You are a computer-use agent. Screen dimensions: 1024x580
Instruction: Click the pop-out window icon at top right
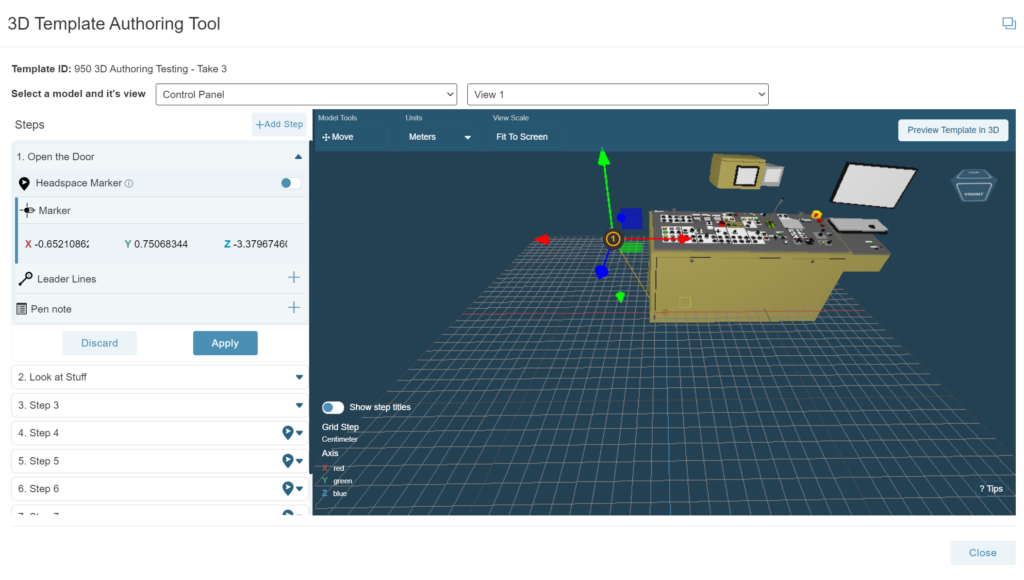coord(1009,24)
